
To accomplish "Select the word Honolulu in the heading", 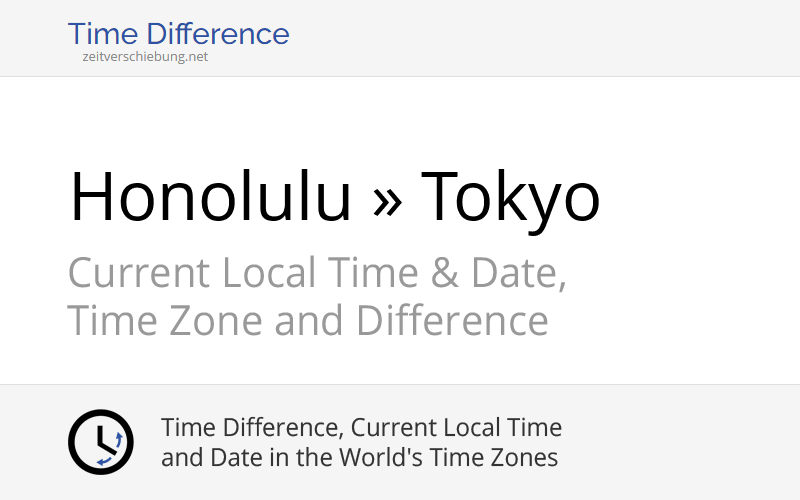I will (210, 196).
